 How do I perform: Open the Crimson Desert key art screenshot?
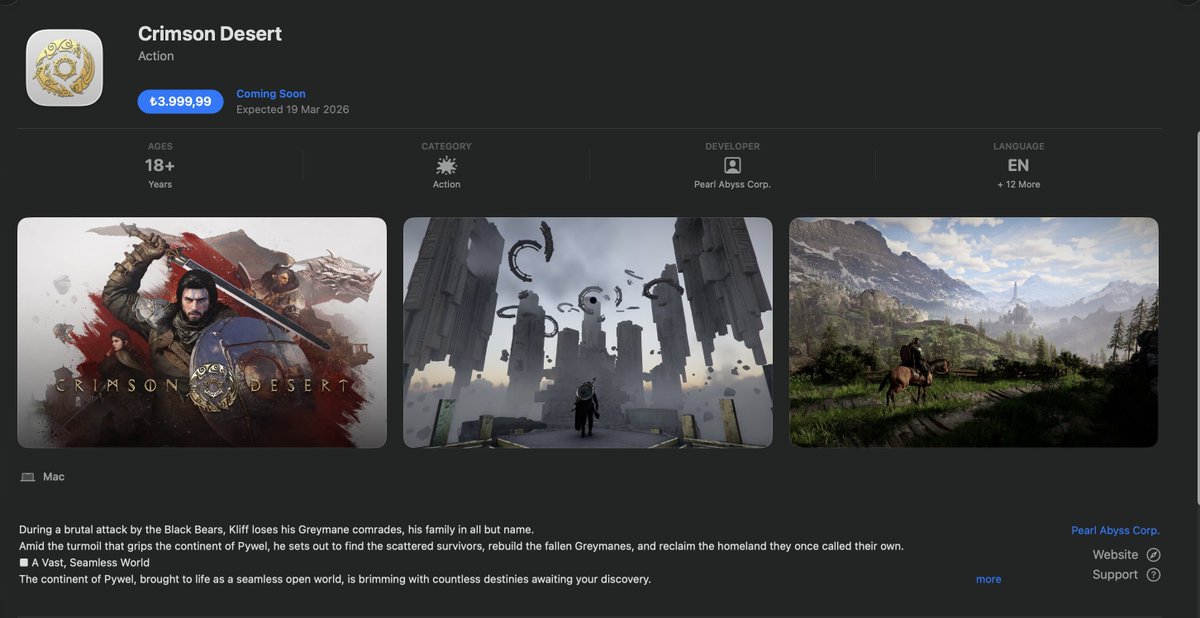coord(202,332)
